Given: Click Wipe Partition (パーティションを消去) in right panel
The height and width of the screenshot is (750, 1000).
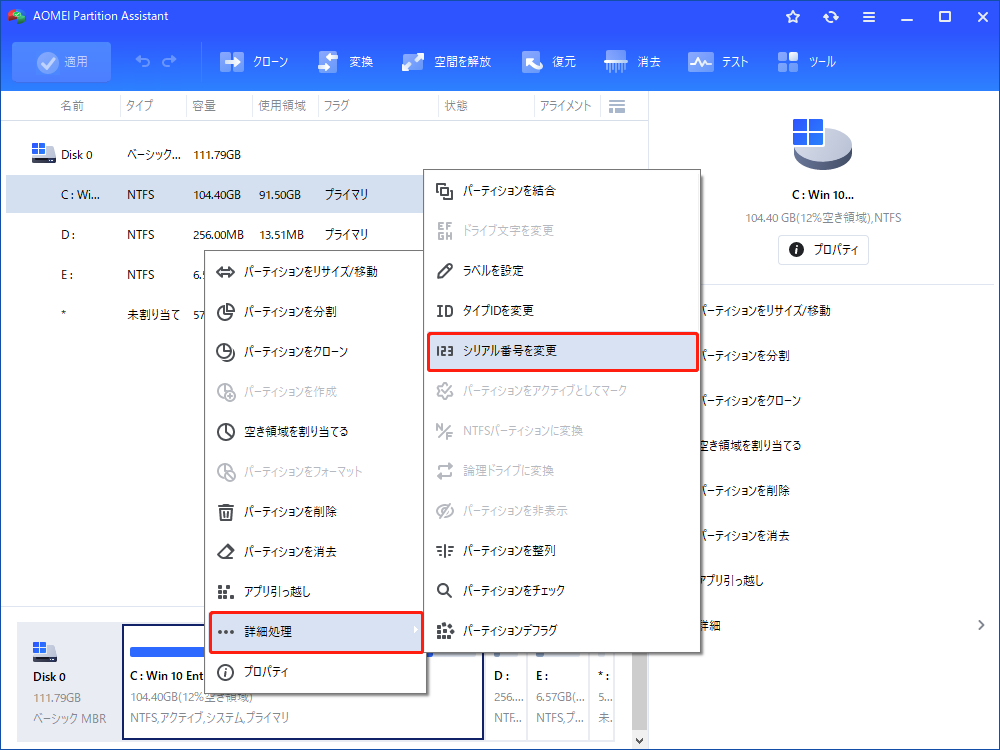Looking at the screenshot, I should coord(745,536).
